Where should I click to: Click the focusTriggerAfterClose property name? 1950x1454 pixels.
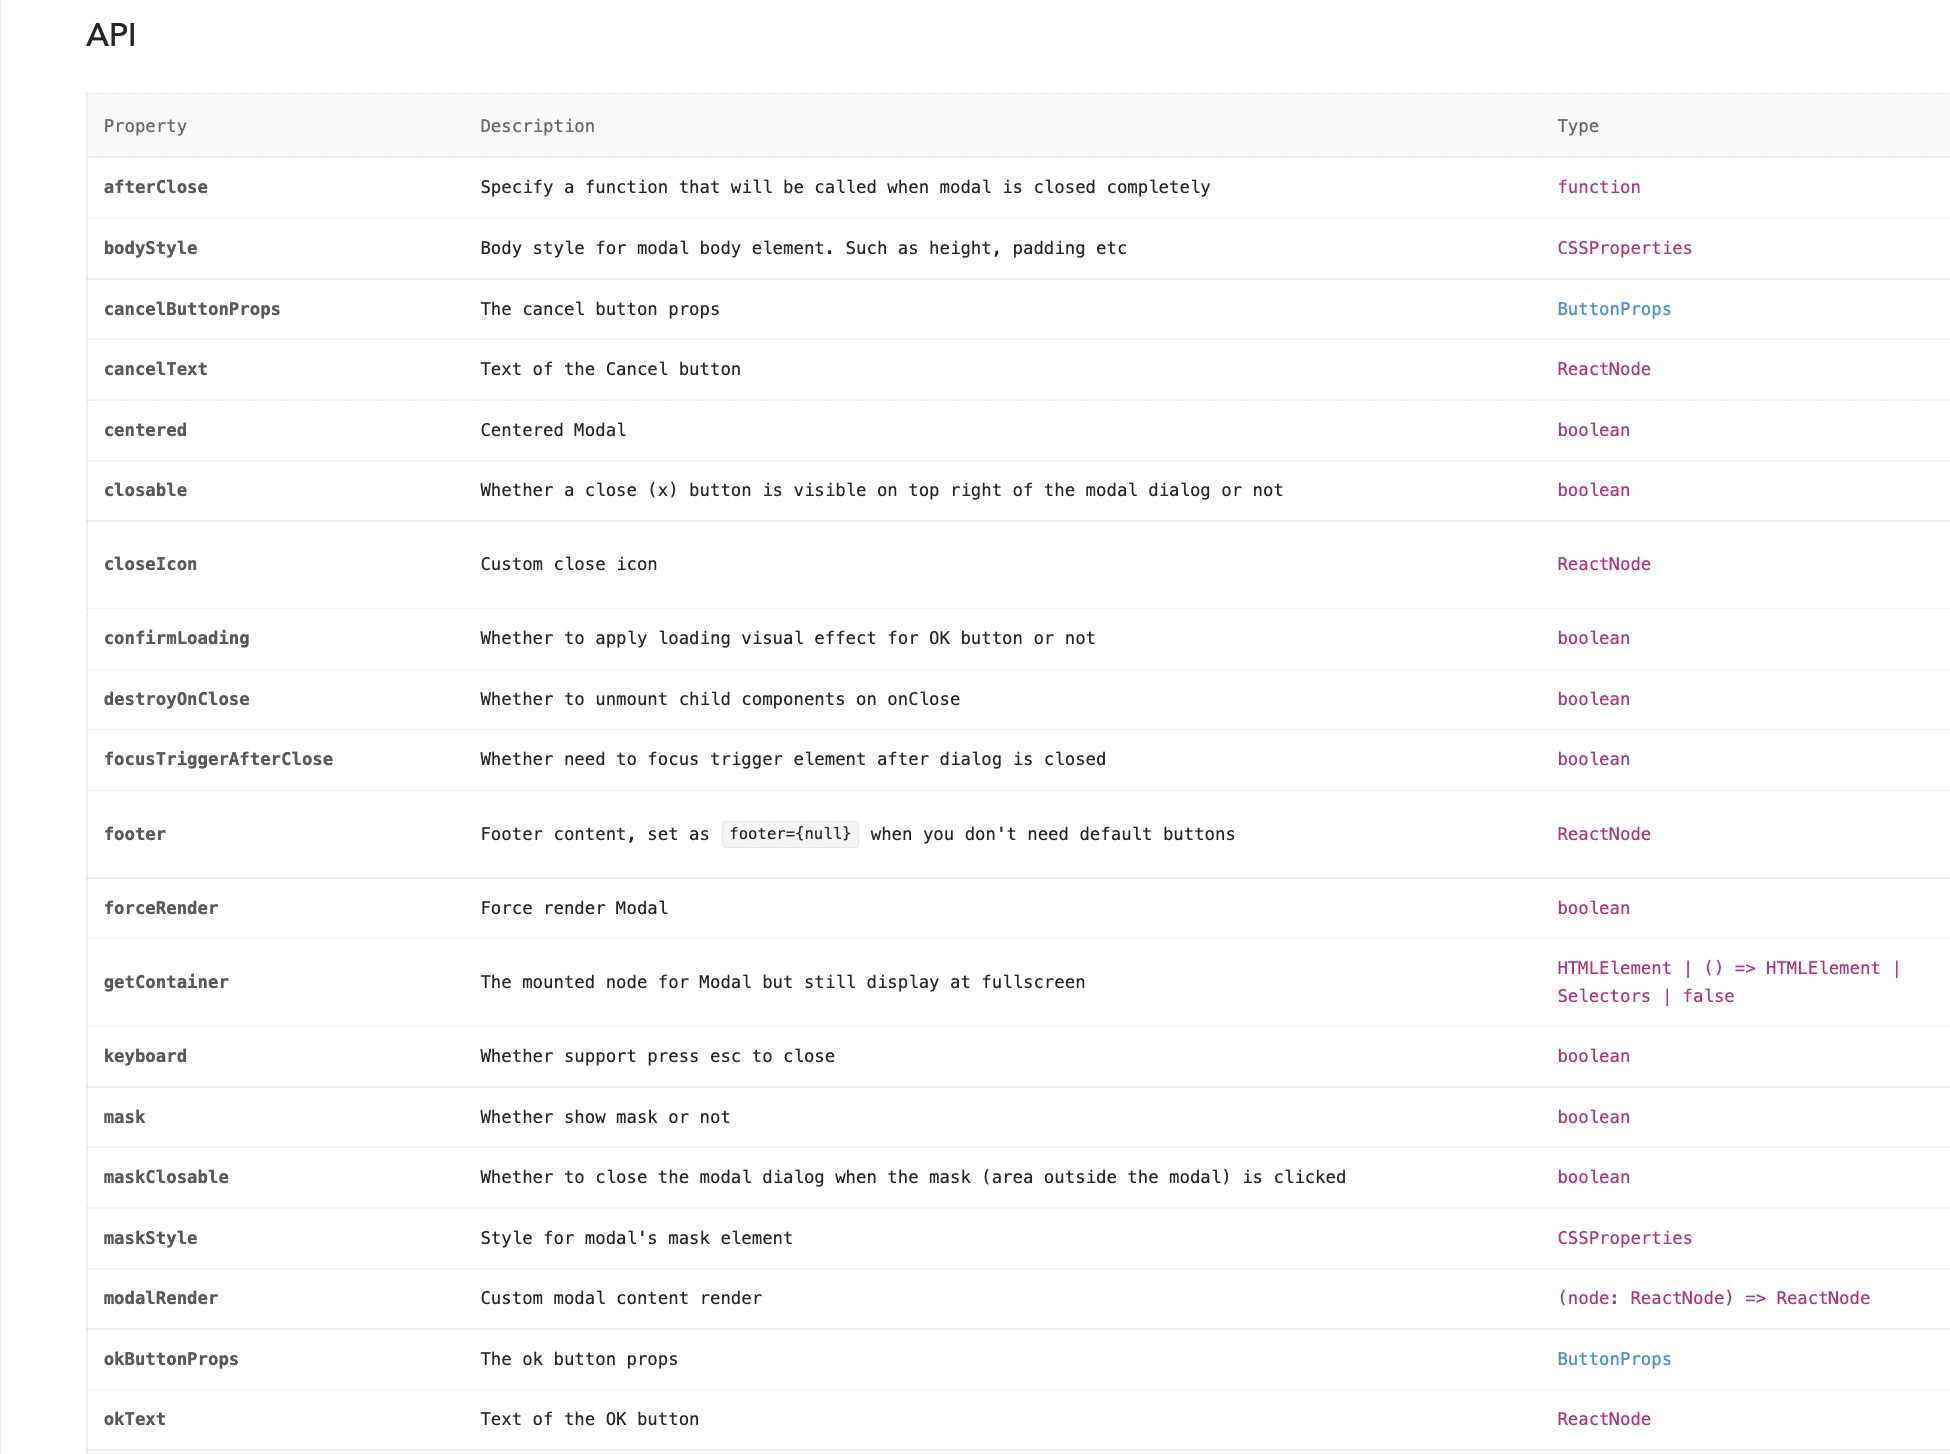[218, 759]
